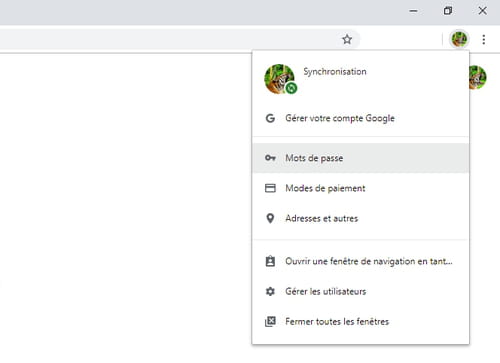The height and width of the screenshot is (363, 500).
Task: Open Modes de paiement
Action: pos(361,188)
